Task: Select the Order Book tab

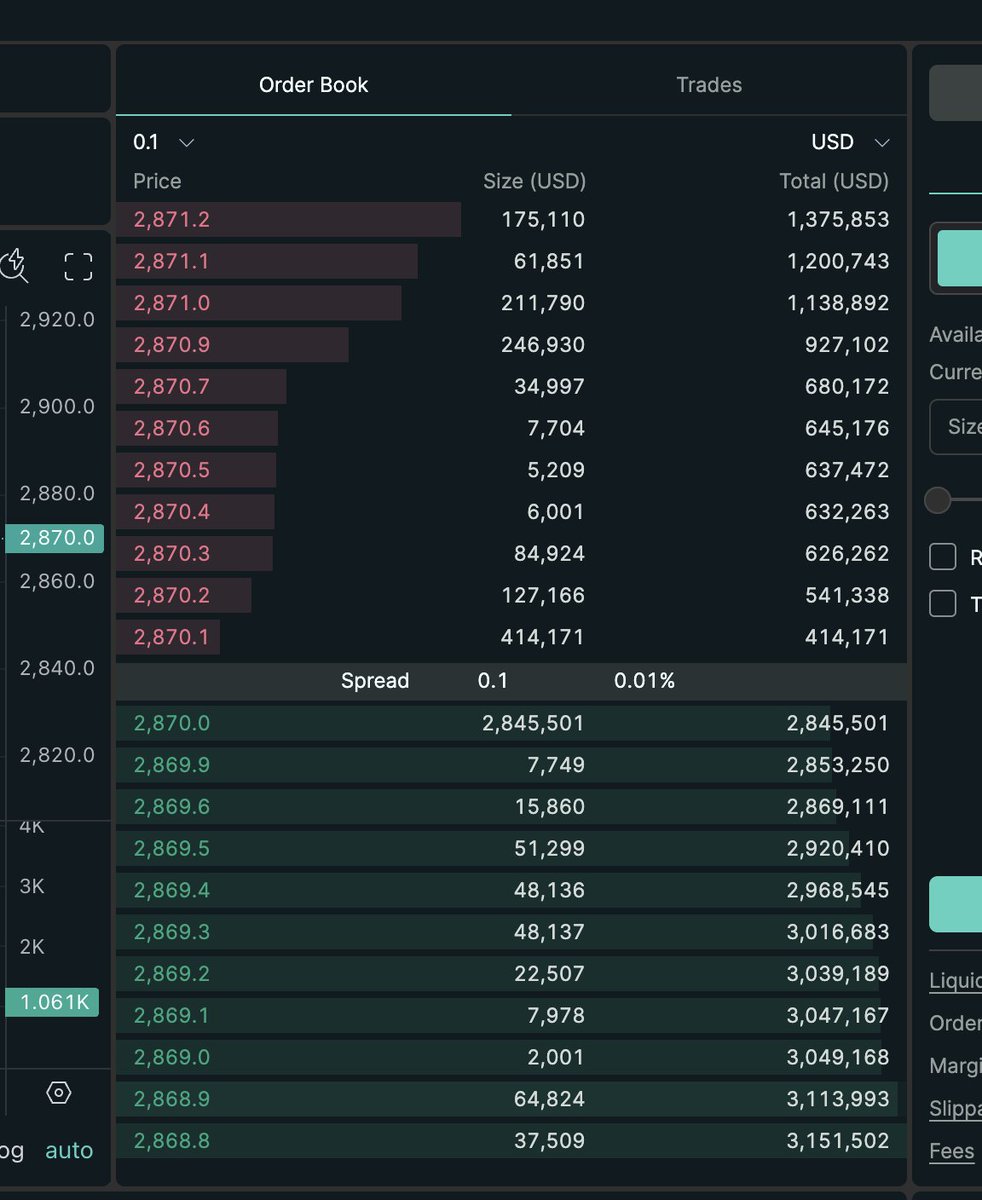Action: point(313,85)
